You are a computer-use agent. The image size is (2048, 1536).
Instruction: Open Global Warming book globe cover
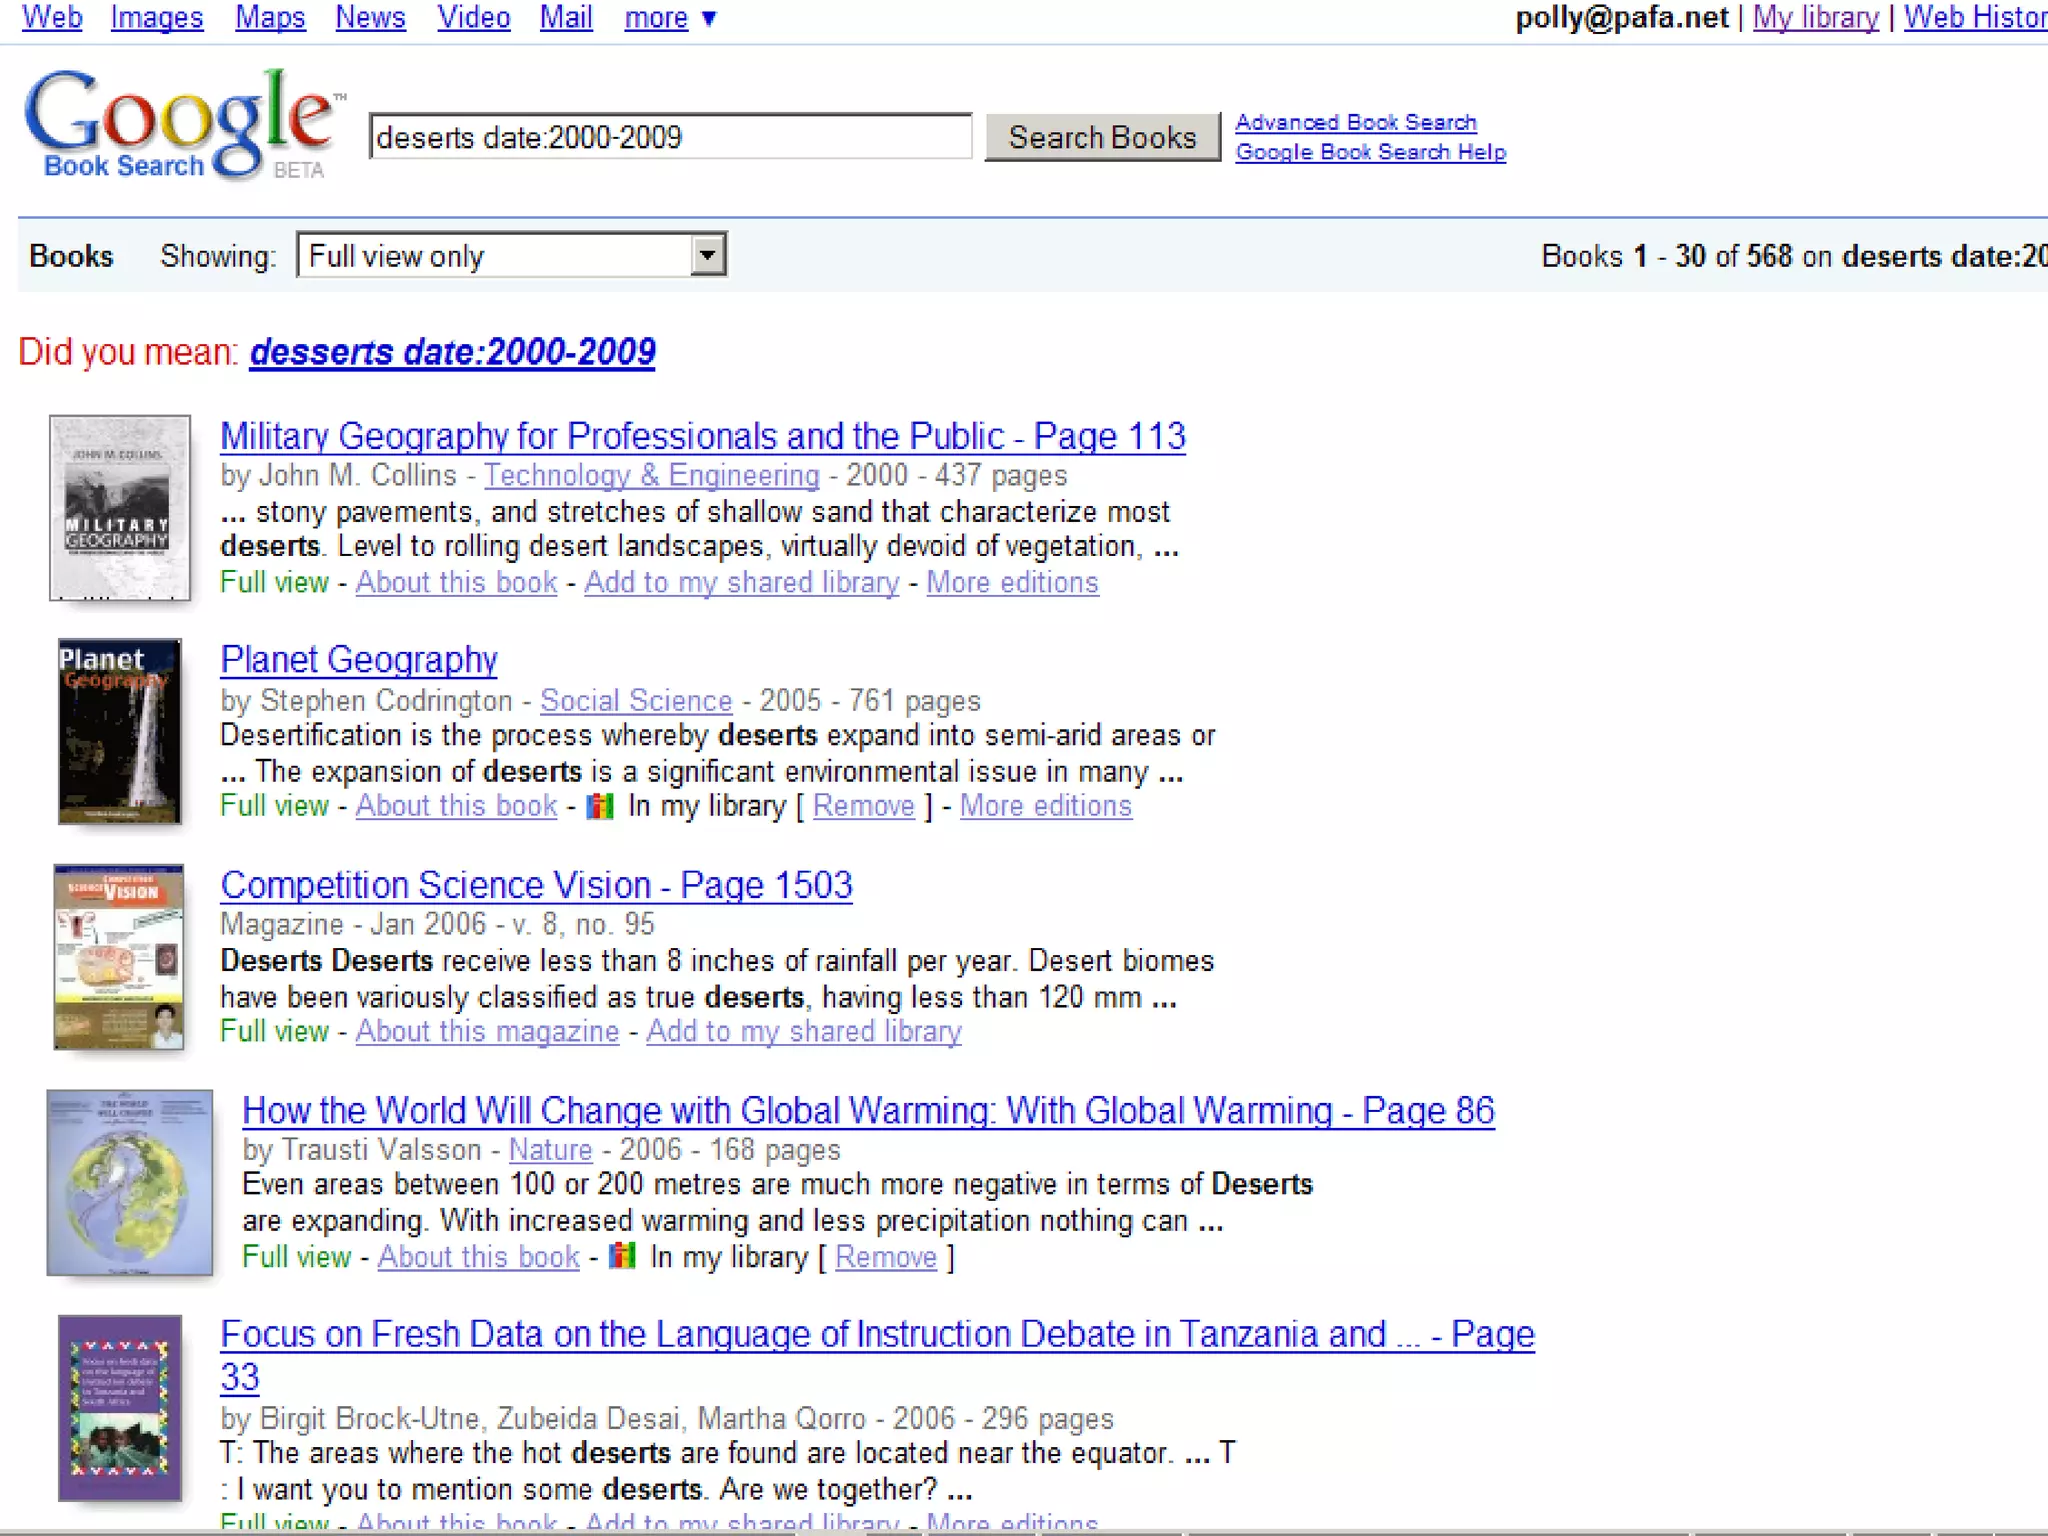coord(130,1182)
